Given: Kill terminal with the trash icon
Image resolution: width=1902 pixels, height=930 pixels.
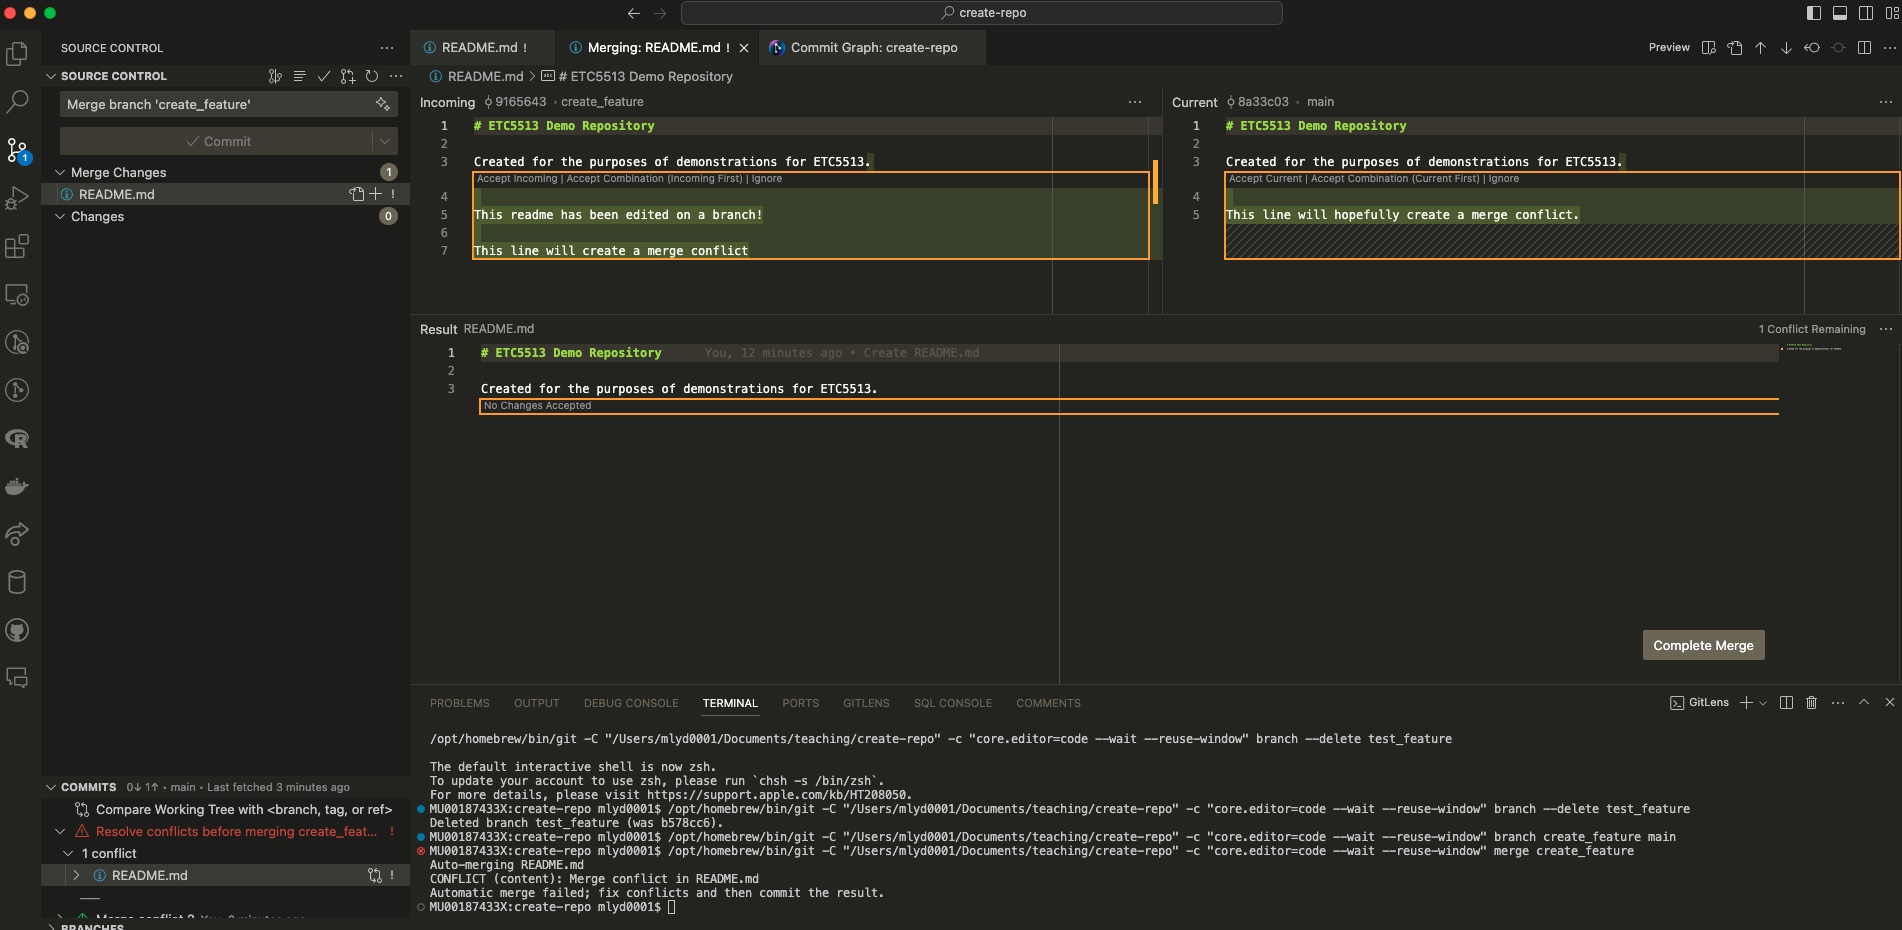Looking at the screenshot, I should tap(1811, 703).
